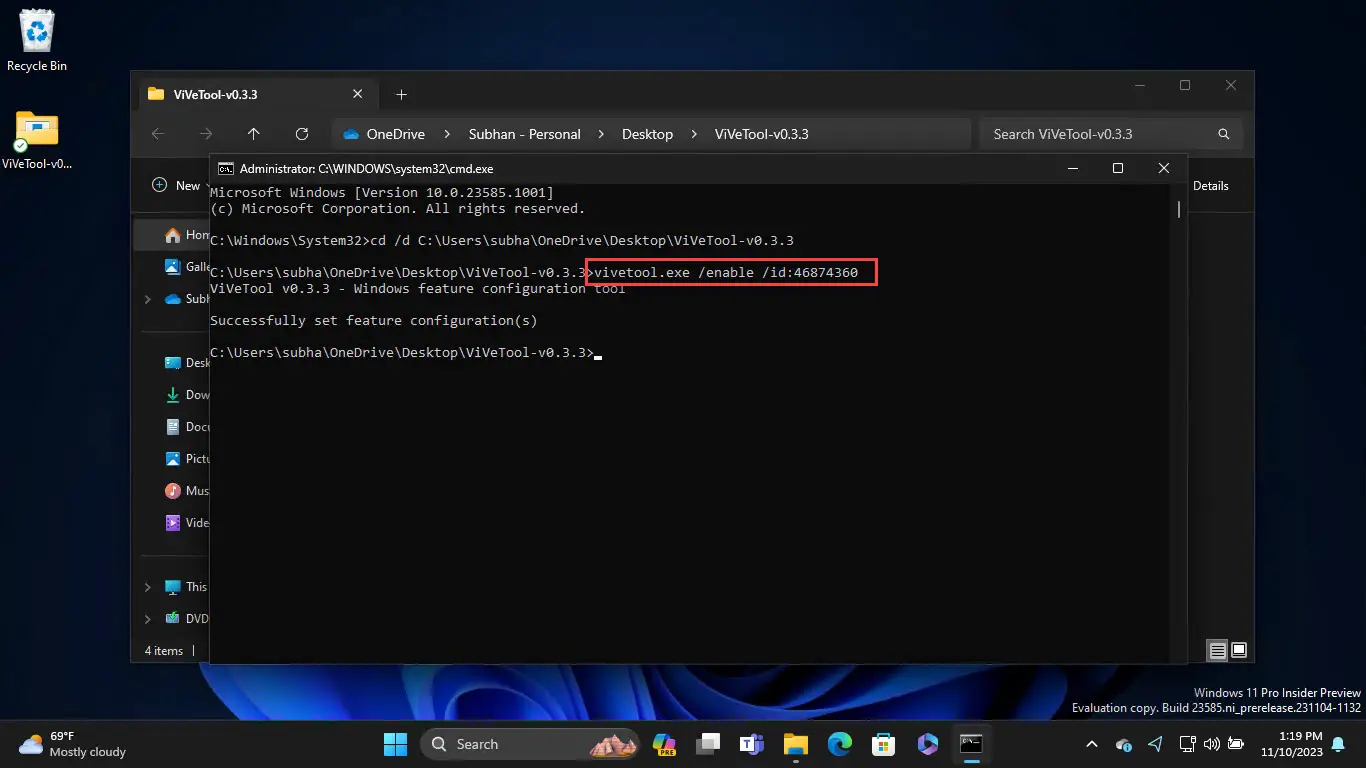Click '4 items' in Explorer status bar

[164, 651]
